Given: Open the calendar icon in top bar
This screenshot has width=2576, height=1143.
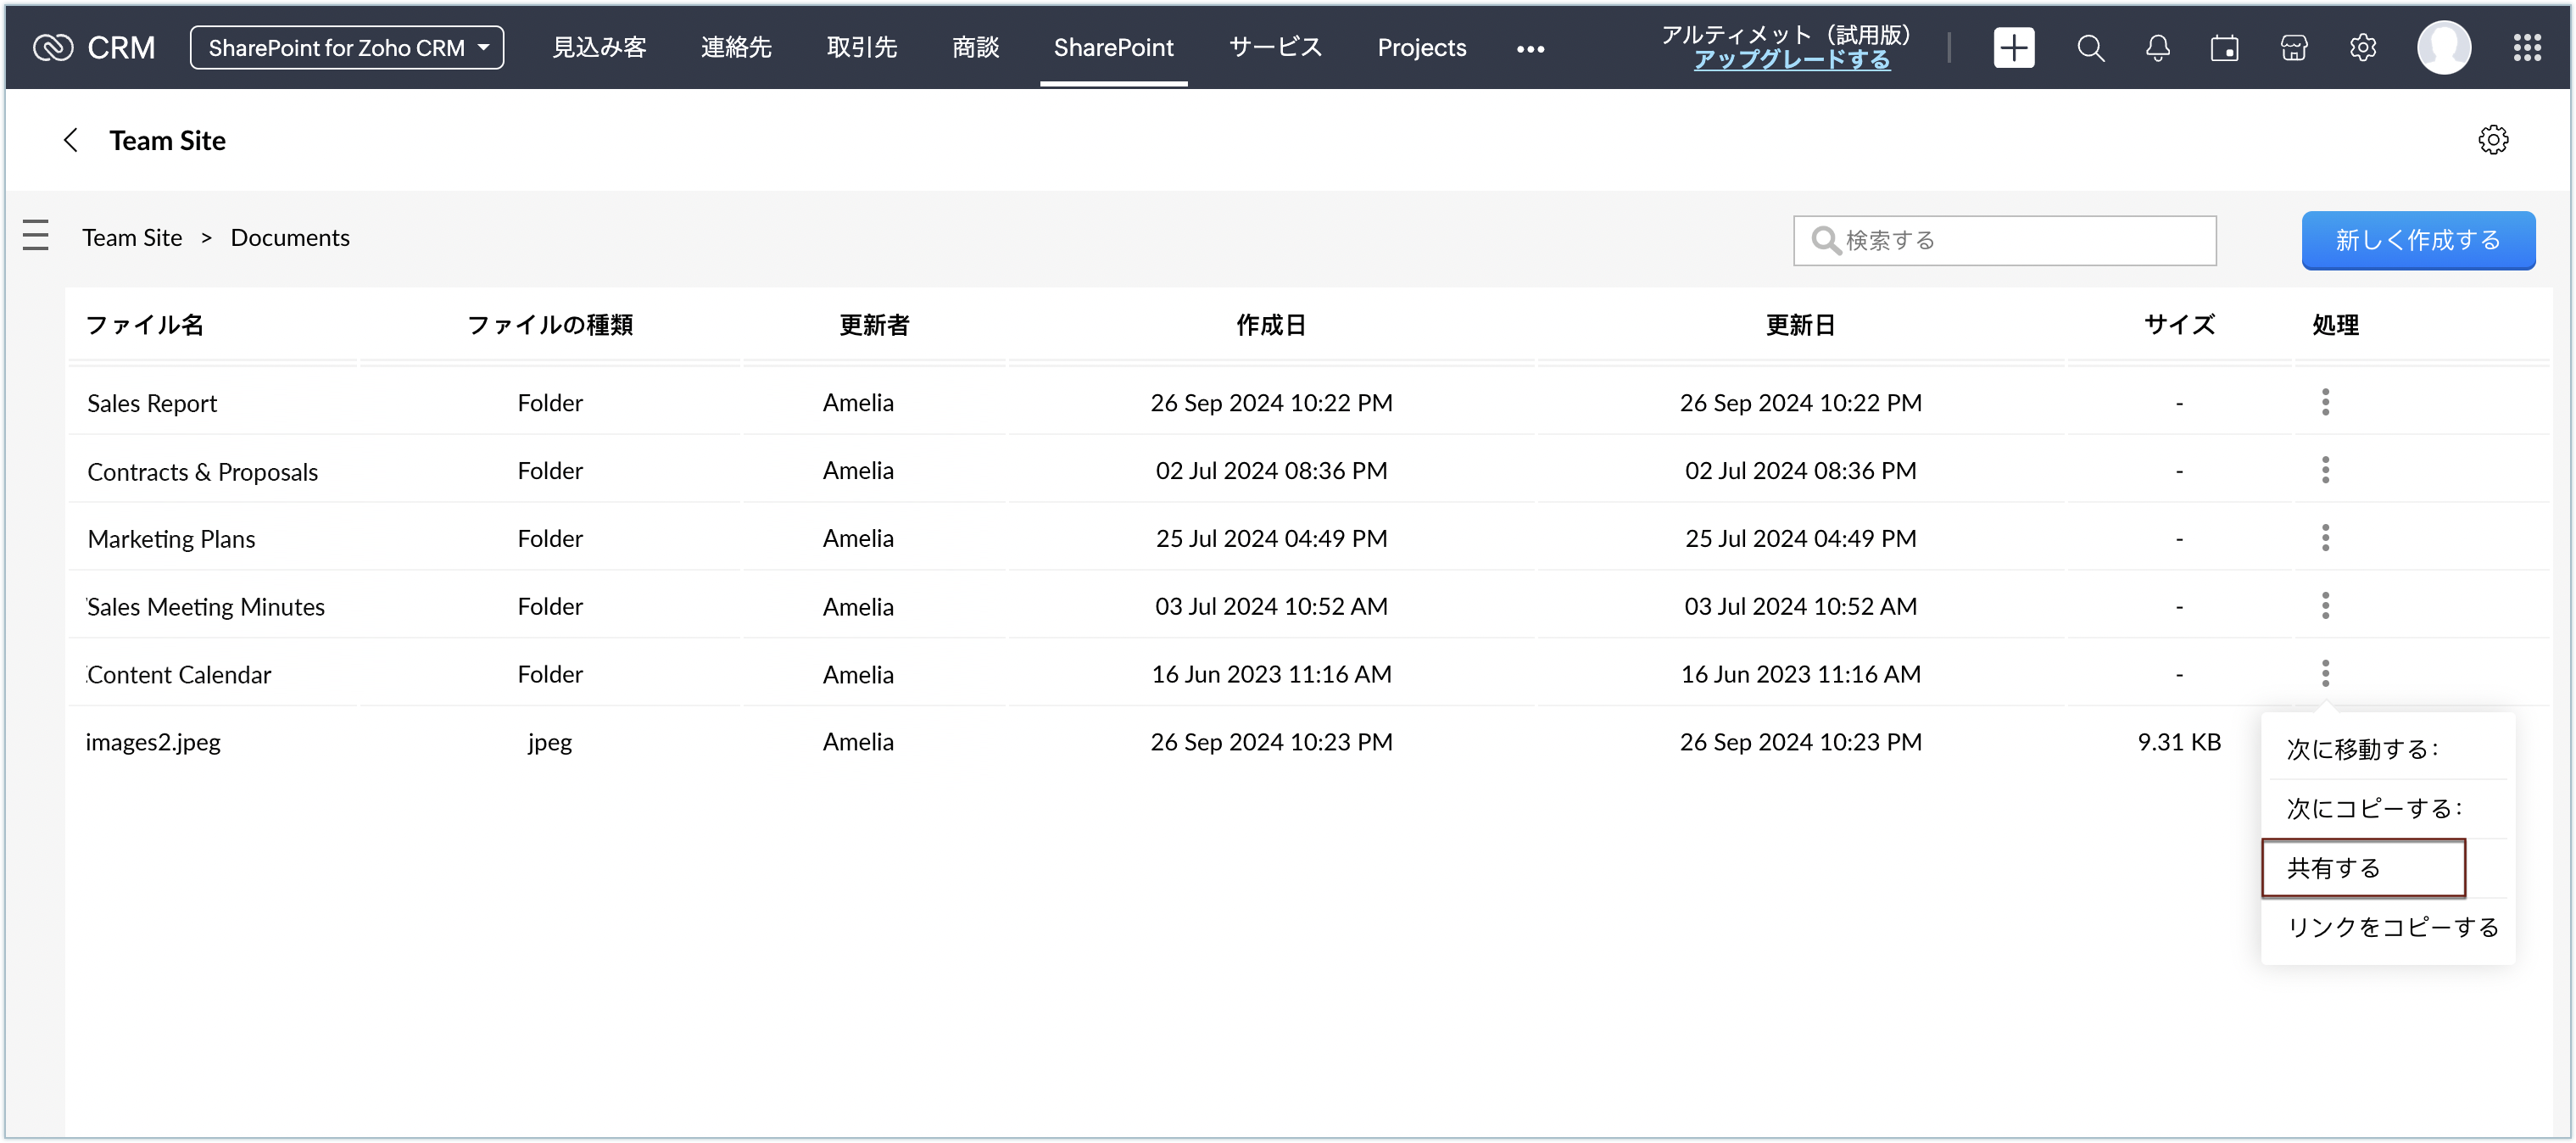Looking at the screenshot, I should tap(2224, 48).
